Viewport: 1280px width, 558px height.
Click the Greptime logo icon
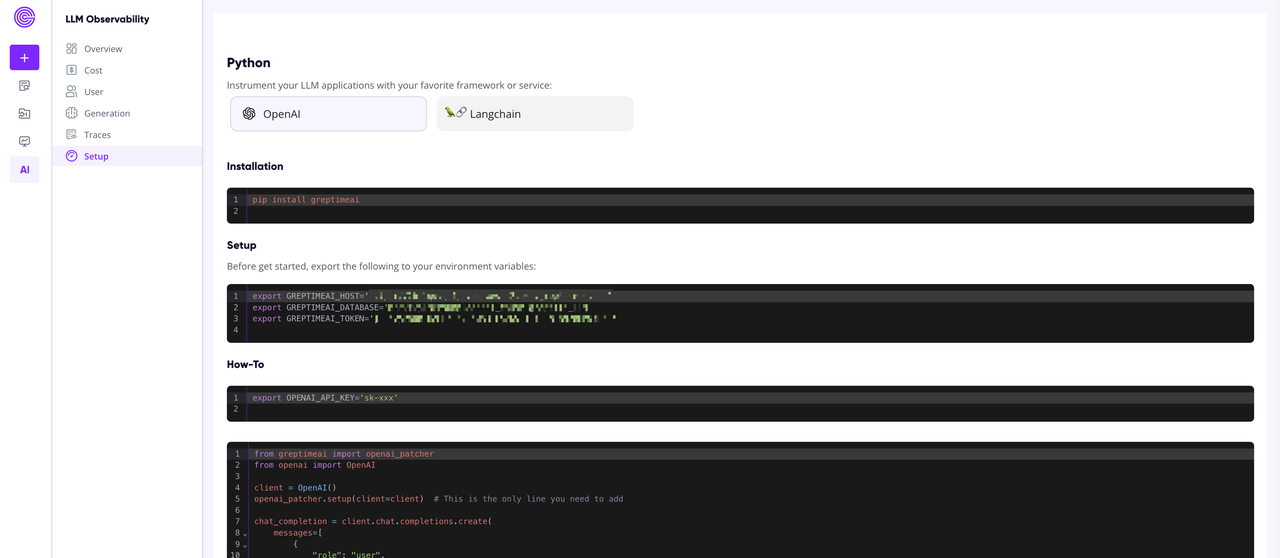[x=24, y=17]
